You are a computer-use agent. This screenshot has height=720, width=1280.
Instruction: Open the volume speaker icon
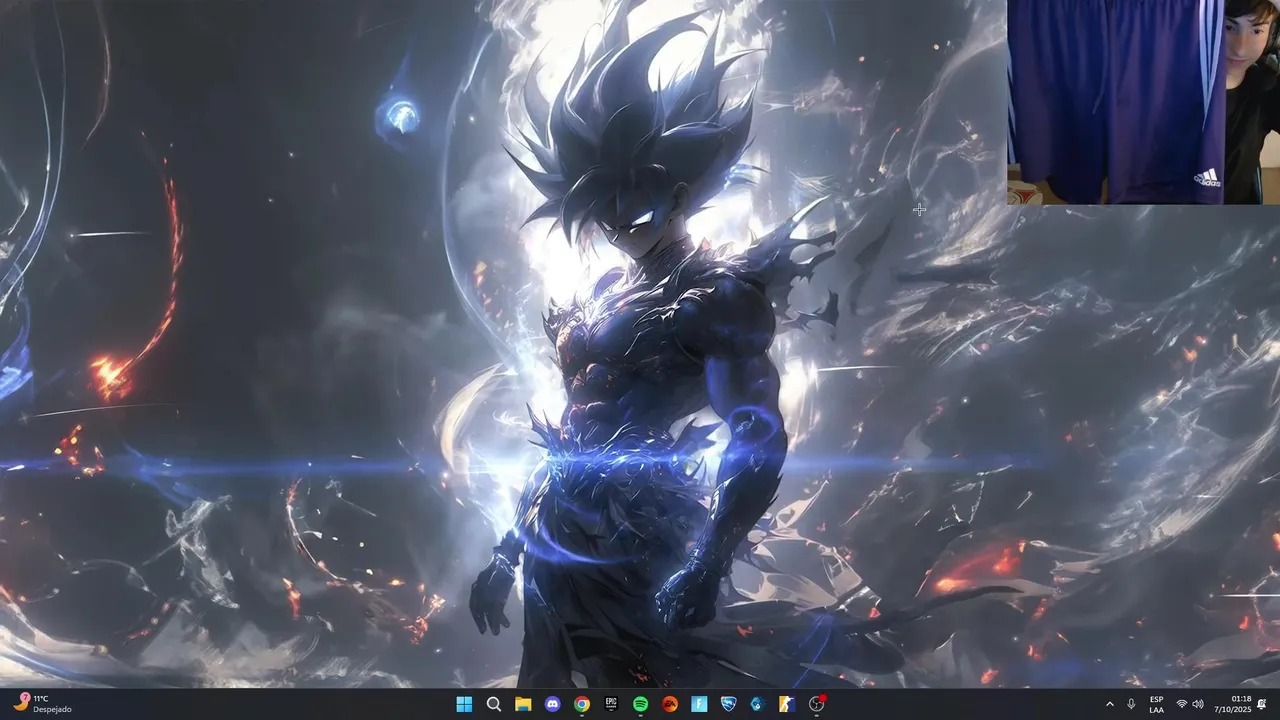tap(1198, 704)
